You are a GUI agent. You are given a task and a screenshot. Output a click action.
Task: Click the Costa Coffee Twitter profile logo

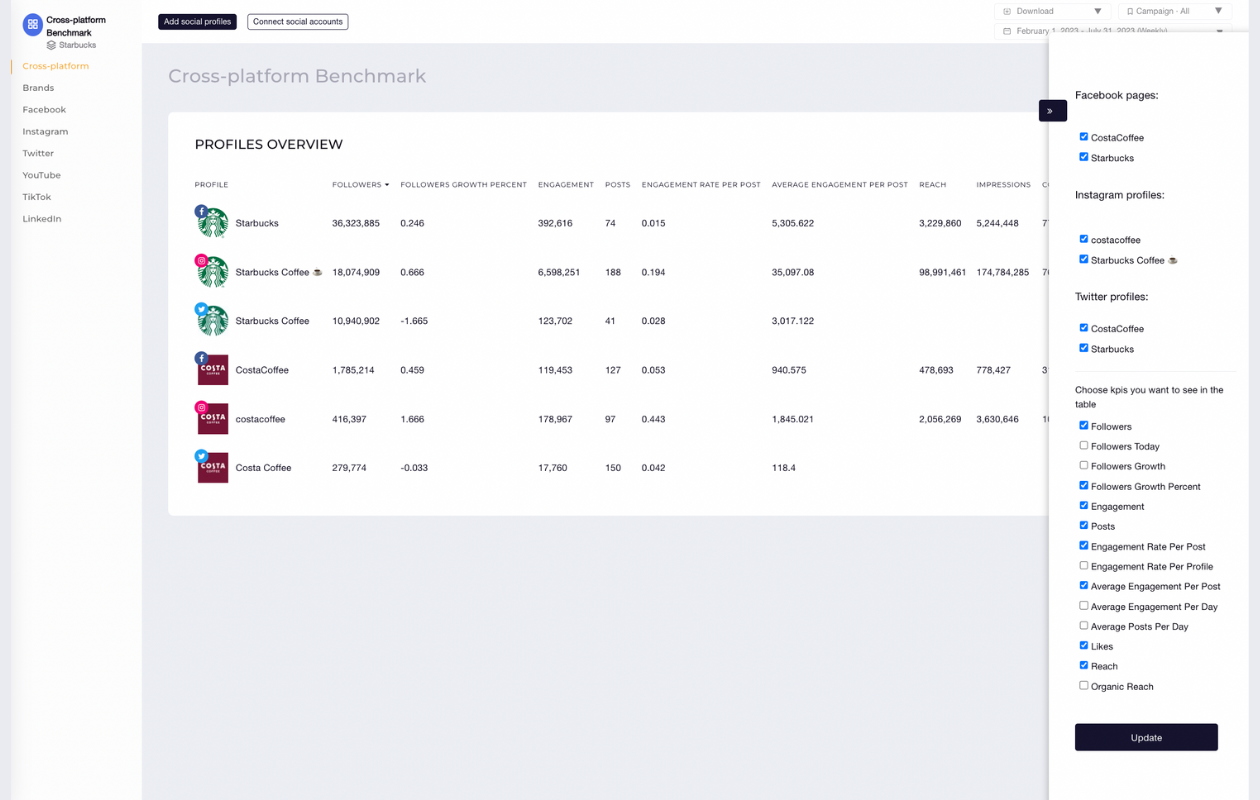[x=213, y=468]
